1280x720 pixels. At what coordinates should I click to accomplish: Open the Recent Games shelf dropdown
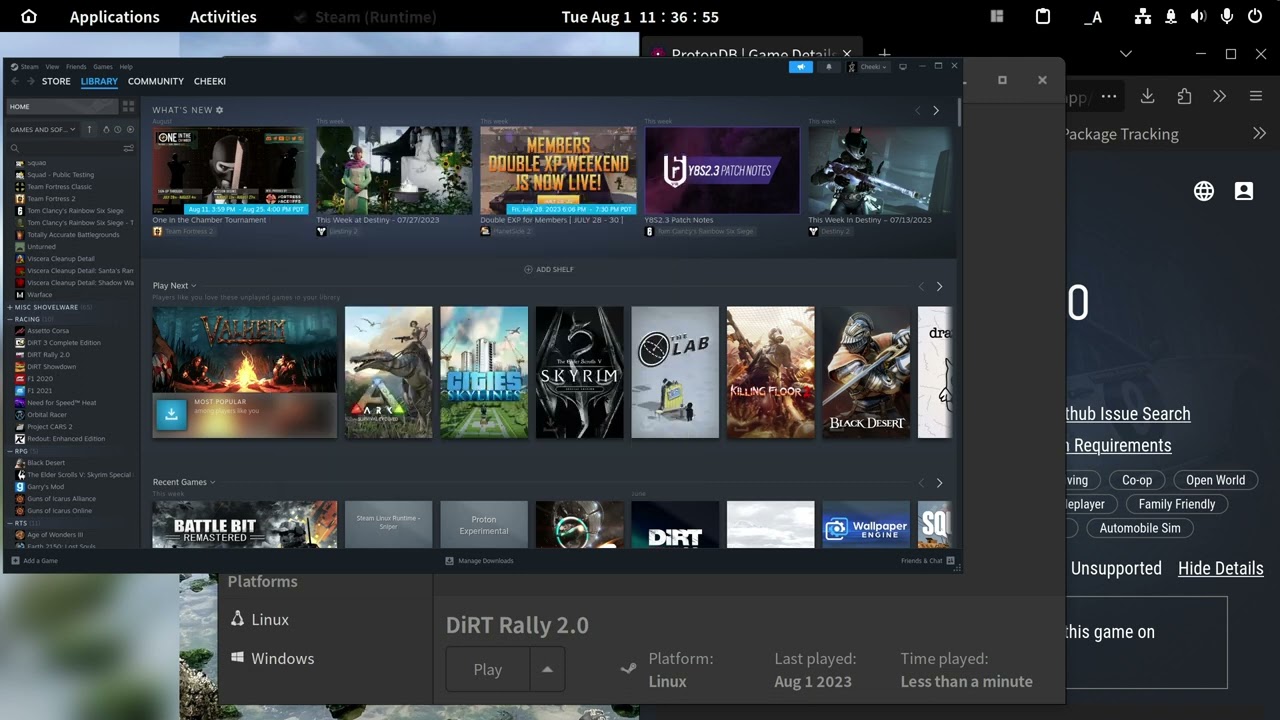click(184, 482)
